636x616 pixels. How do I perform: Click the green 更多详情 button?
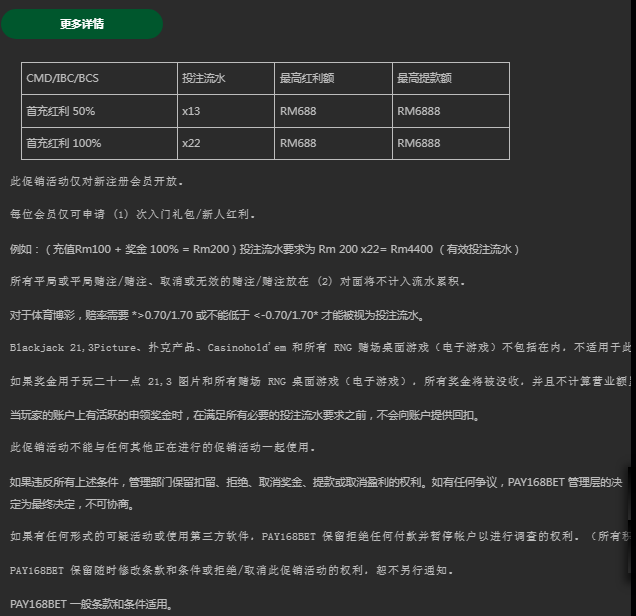82,24
